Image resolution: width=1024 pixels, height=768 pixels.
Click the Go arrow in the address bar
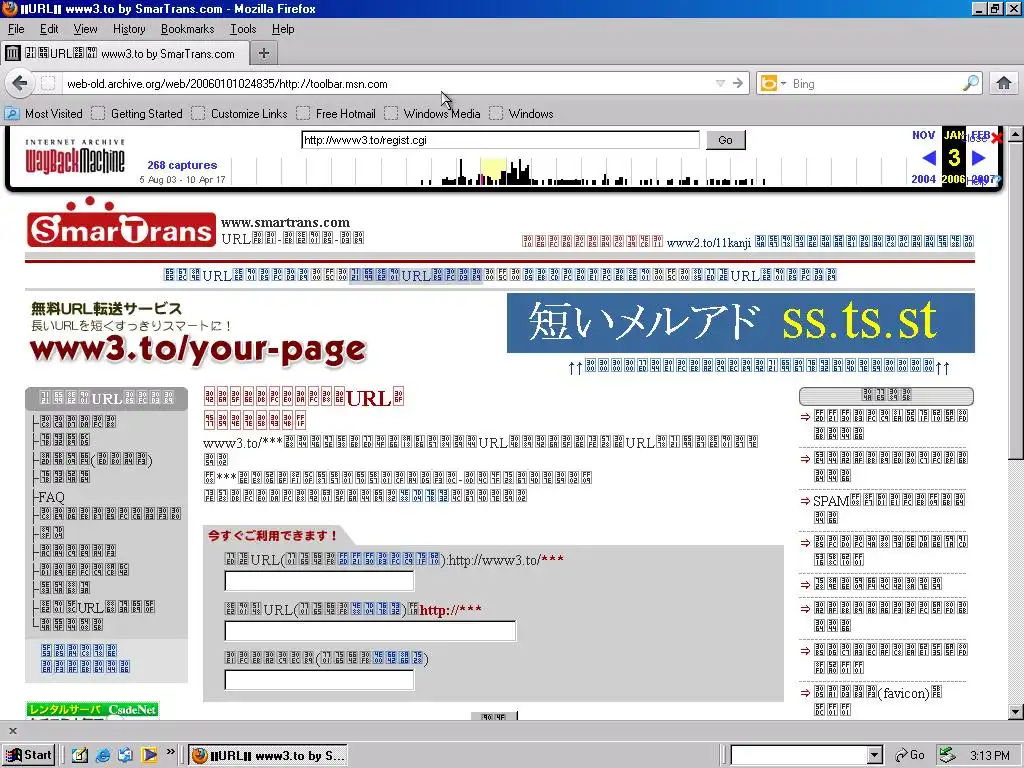(x=738, y=84)
